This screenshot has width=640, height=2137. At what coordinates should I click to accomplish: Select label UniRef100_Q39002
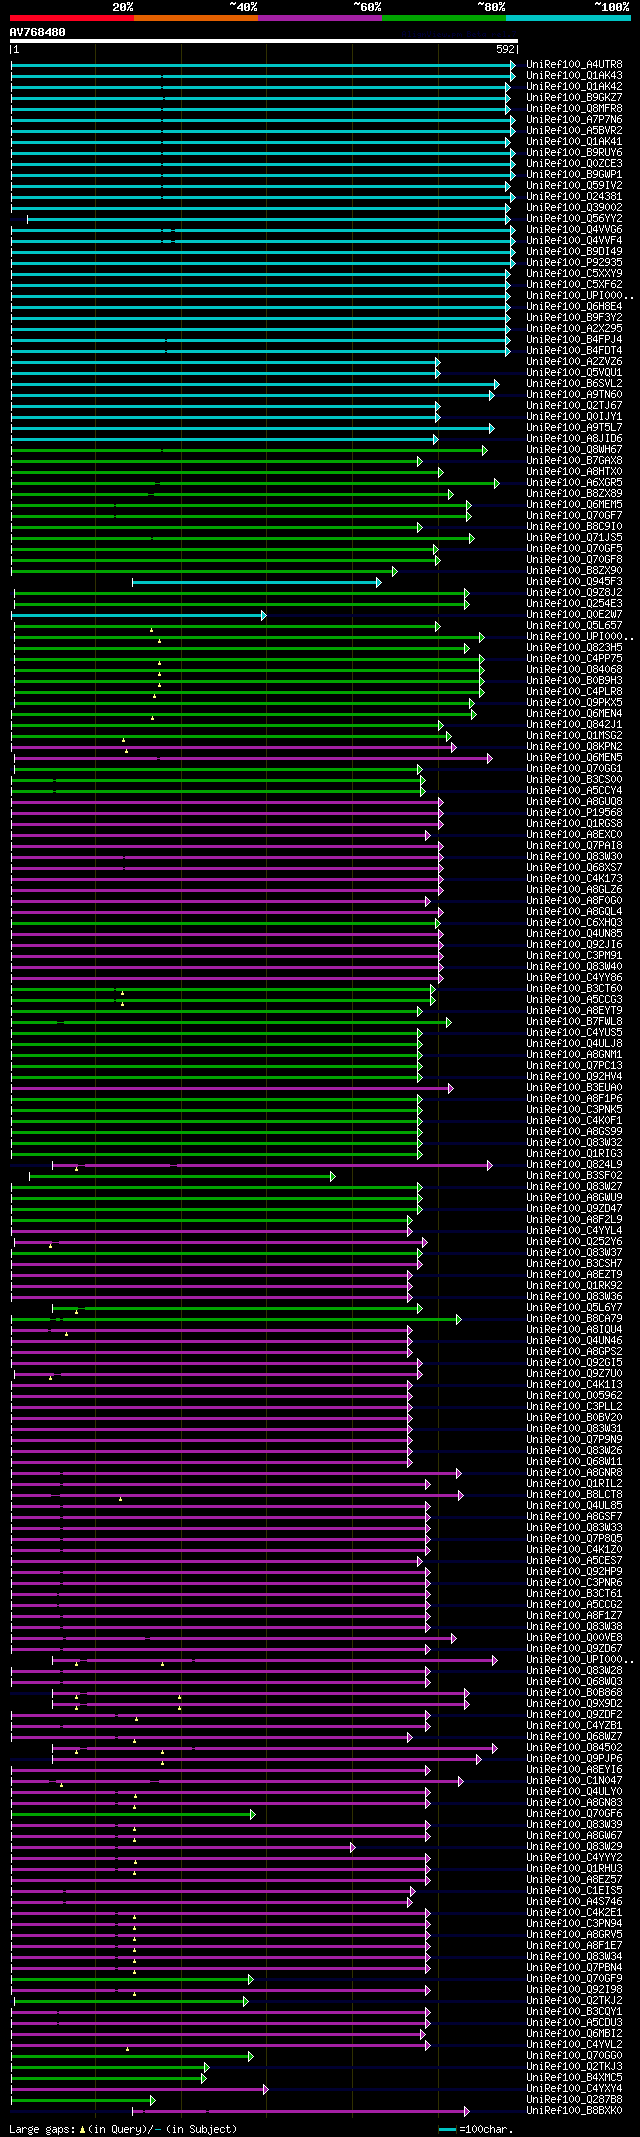tap(574, 208)
